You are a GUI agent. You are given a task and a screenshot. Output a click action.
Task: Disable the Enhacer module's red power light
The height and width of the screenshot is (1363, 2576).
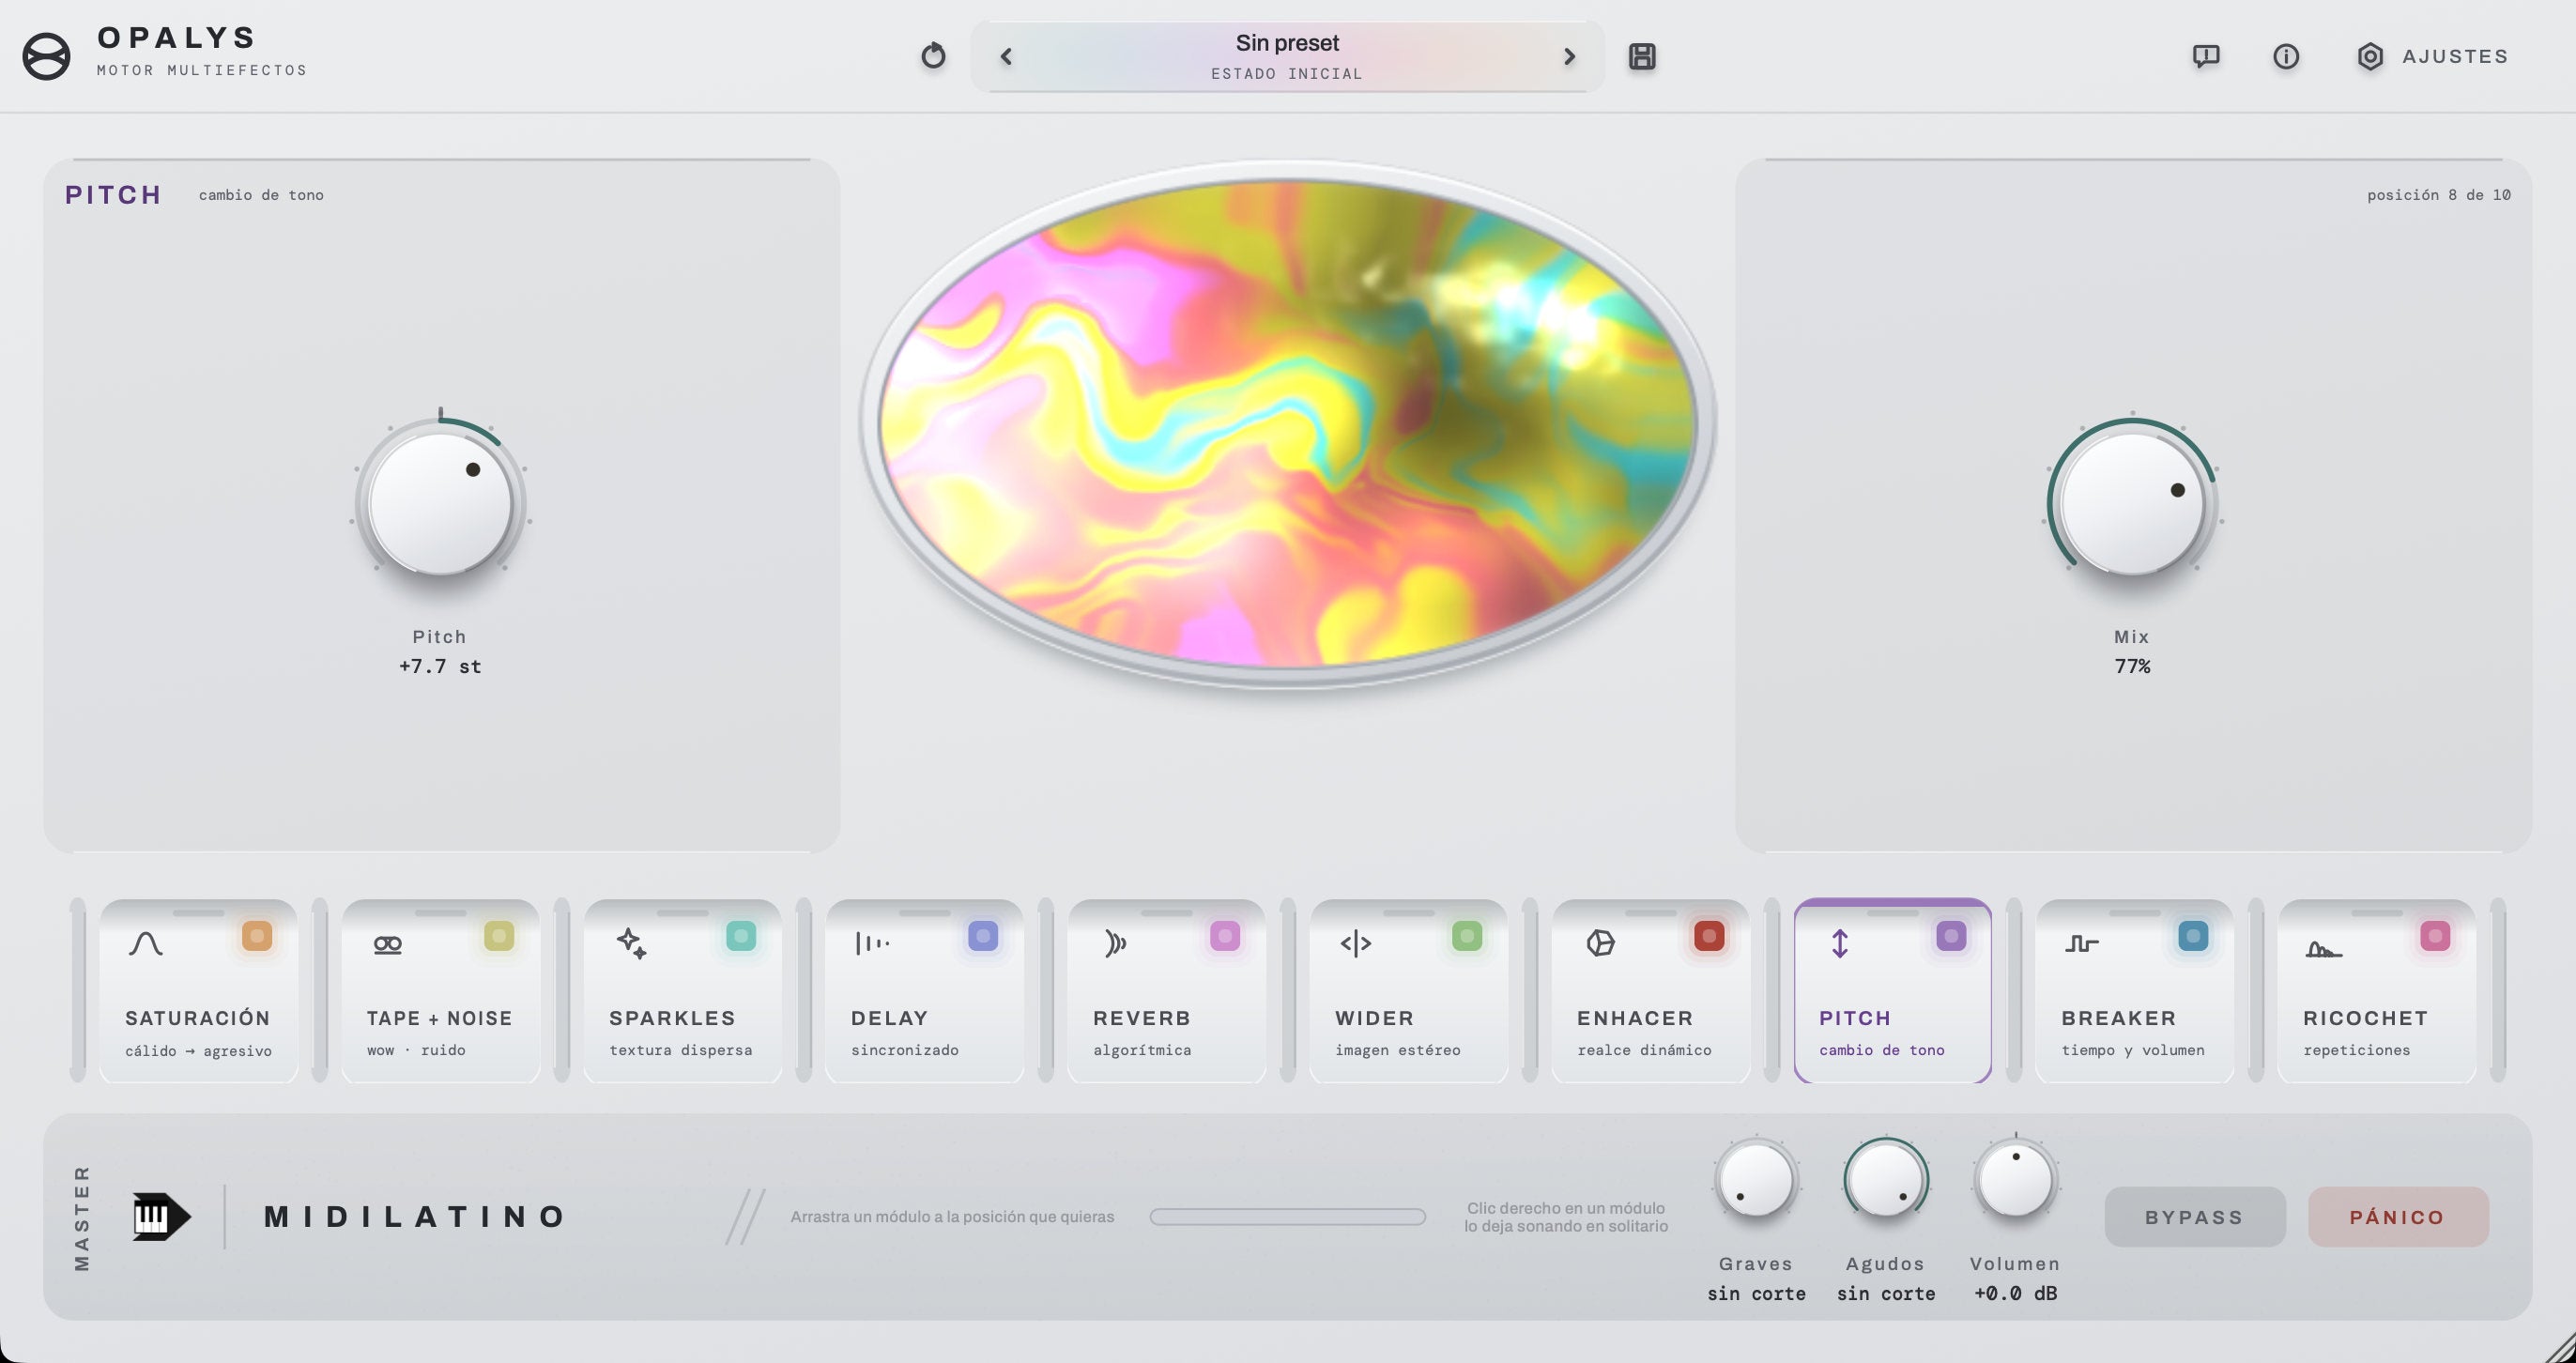pos(1709,936)
